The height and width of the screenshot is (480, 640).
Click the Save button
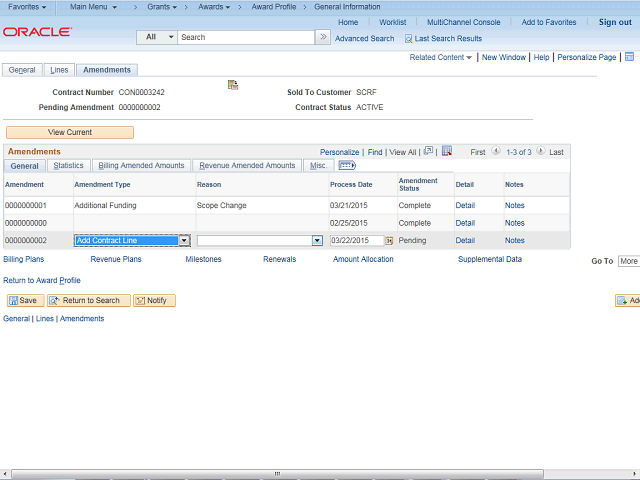coord(22,300)
